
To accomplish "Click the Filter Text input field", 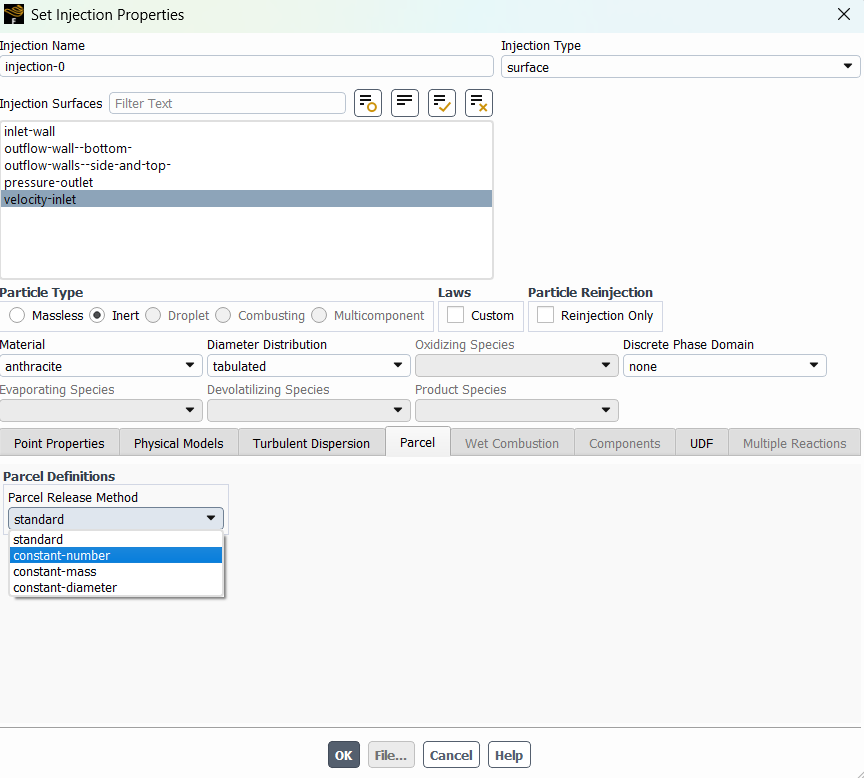I will 227,103.
